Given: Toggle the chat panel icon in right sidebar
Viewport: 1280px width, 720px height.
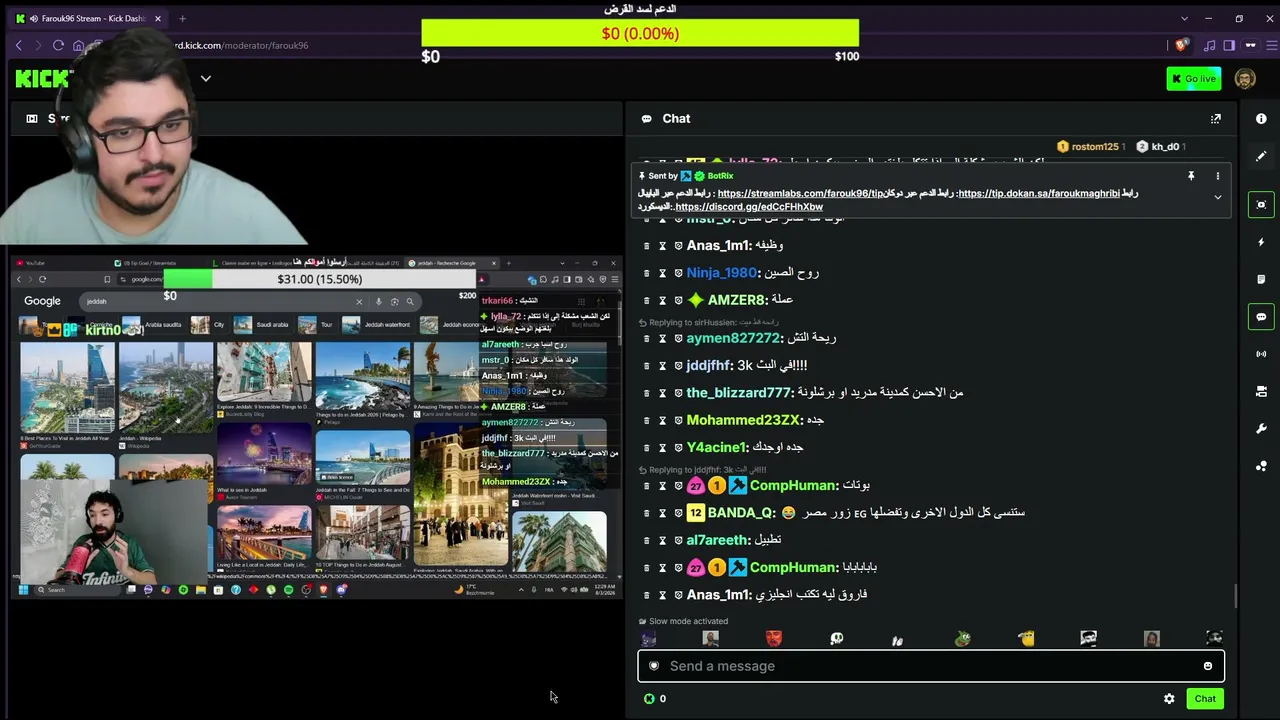Looking at the screenshot, I should point(1261,317).
